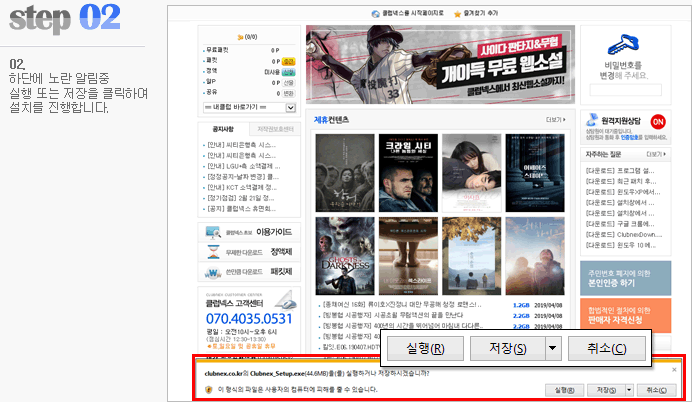Open FAQ [다운로드] 프로그램 설...
692x402 pixels.
point(620,170)
